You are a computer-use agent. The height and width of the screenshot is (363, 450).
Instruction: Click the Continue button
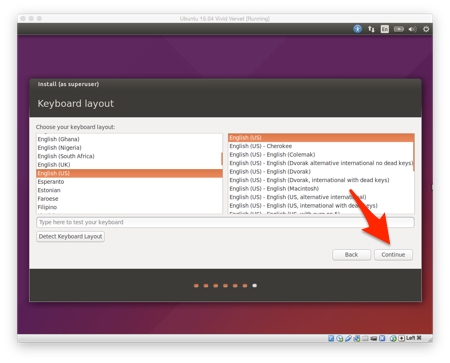click(393, 255)
